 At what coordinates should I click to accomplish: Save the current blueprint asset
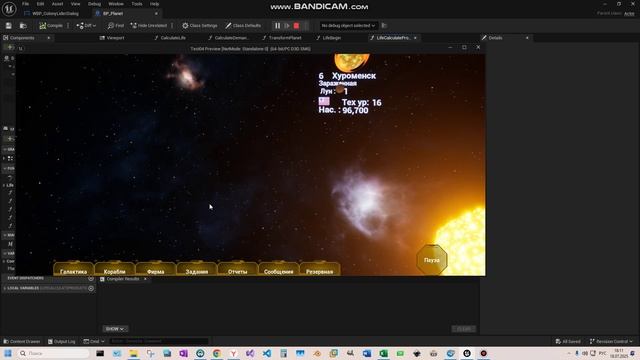9,26
